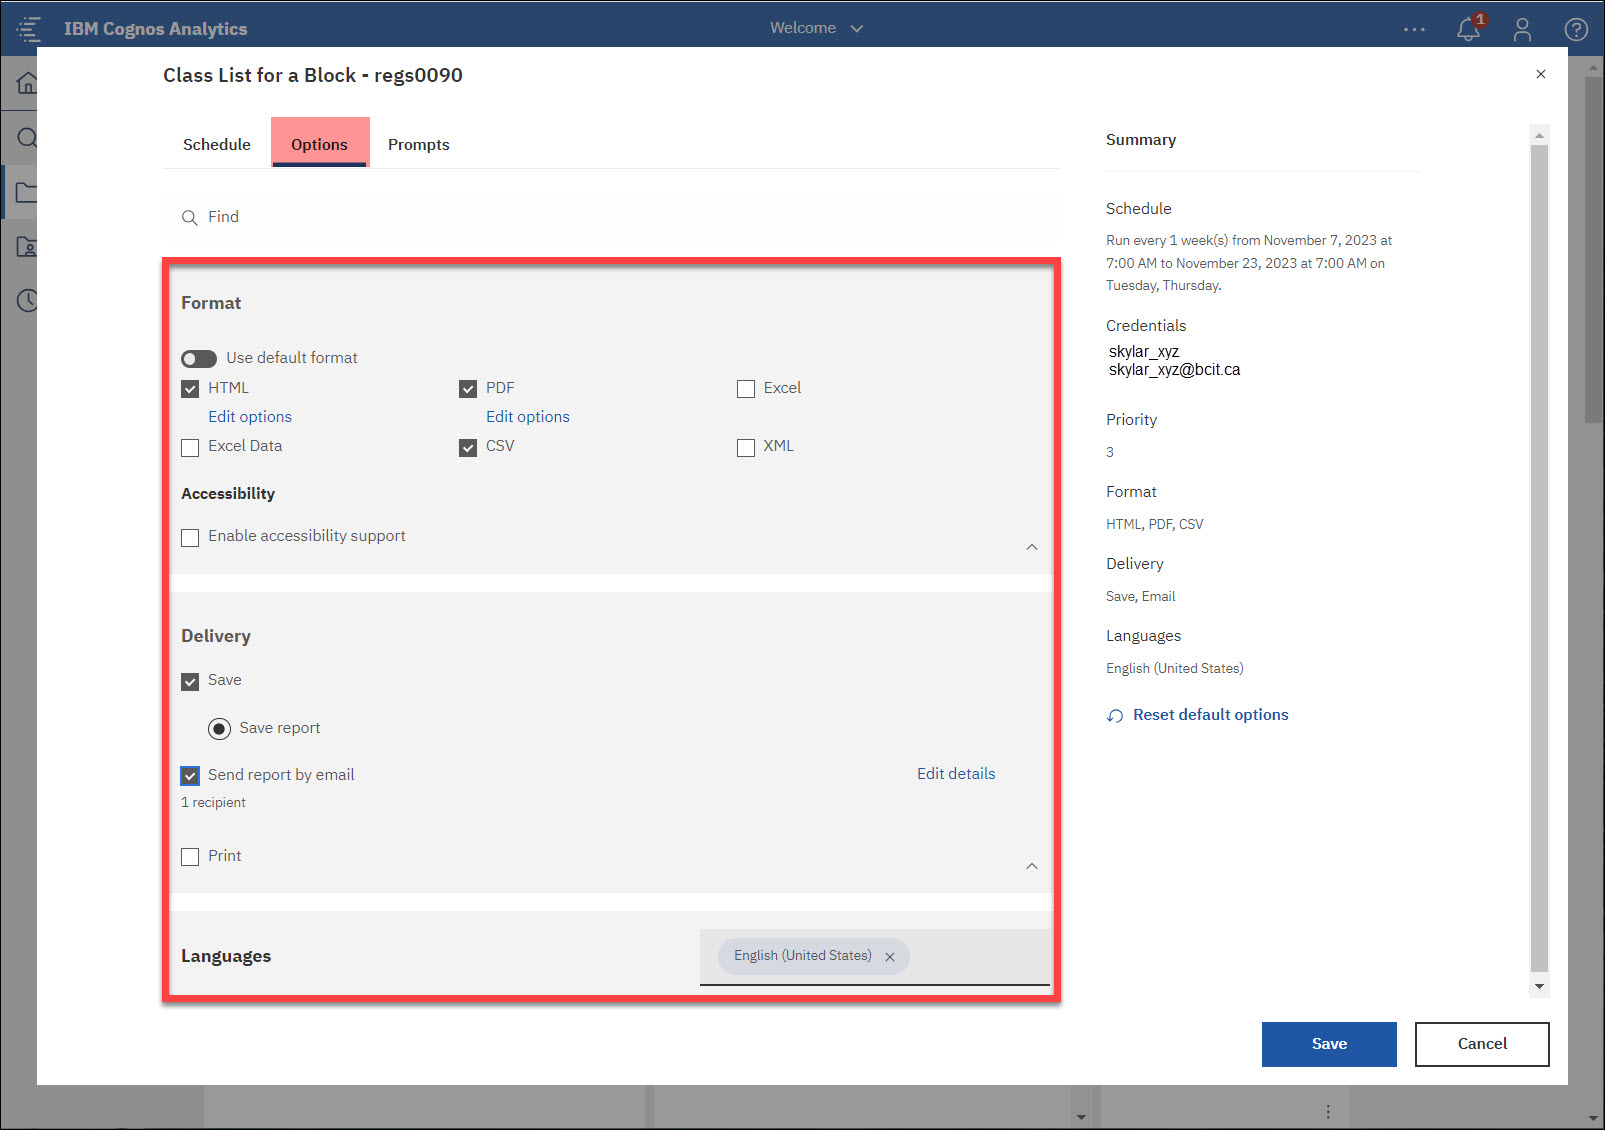Click summary scrollbar down arrow
The width and height of the screenshot is (1605, 1130).
pyautogui.click(x=1540, y=986)
